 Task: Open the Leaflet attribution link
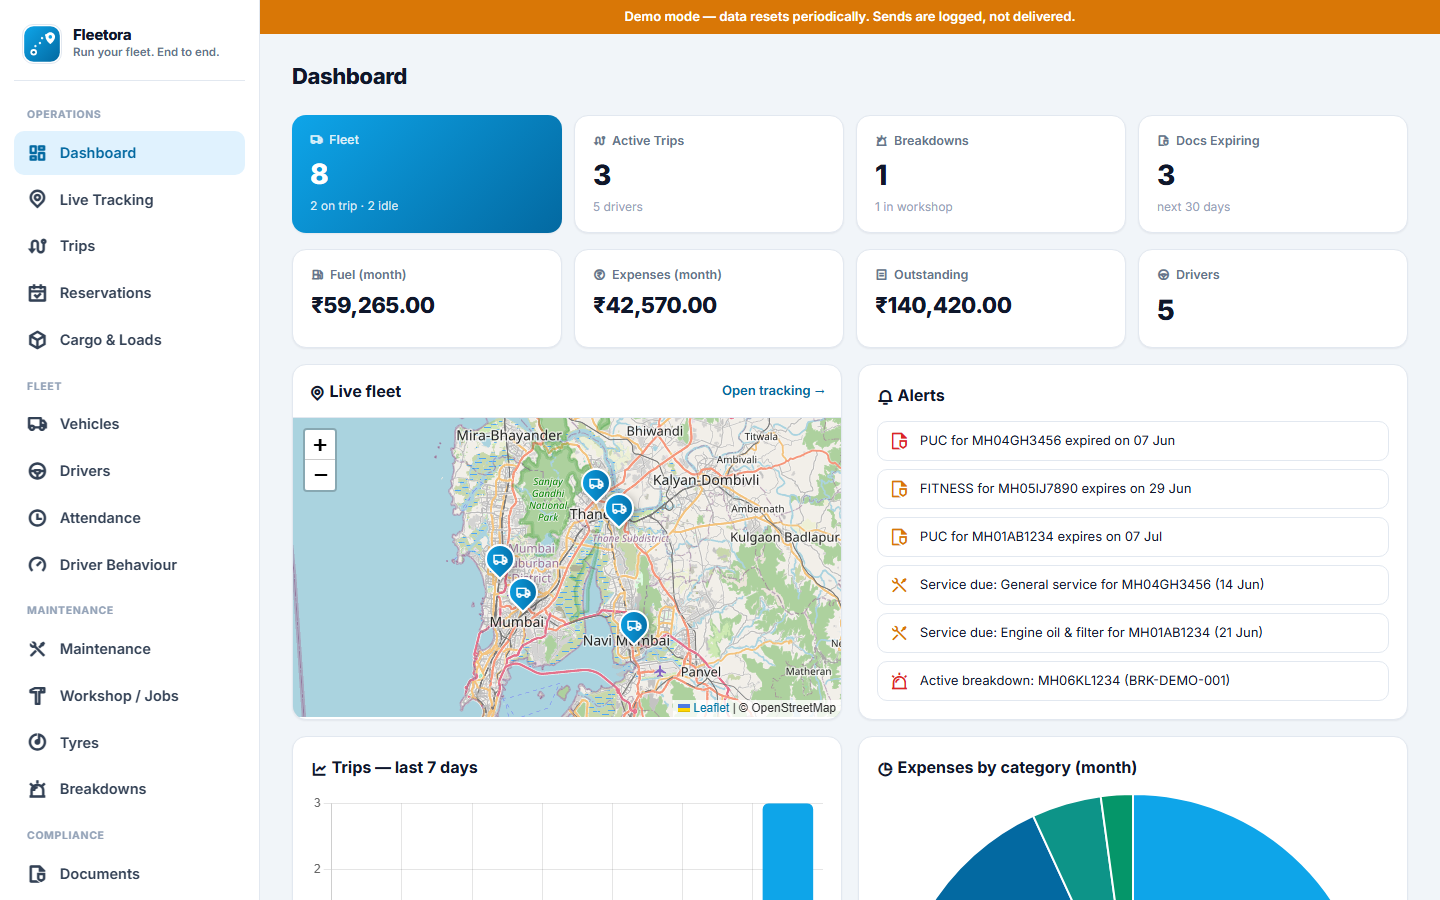coord(711,708)
